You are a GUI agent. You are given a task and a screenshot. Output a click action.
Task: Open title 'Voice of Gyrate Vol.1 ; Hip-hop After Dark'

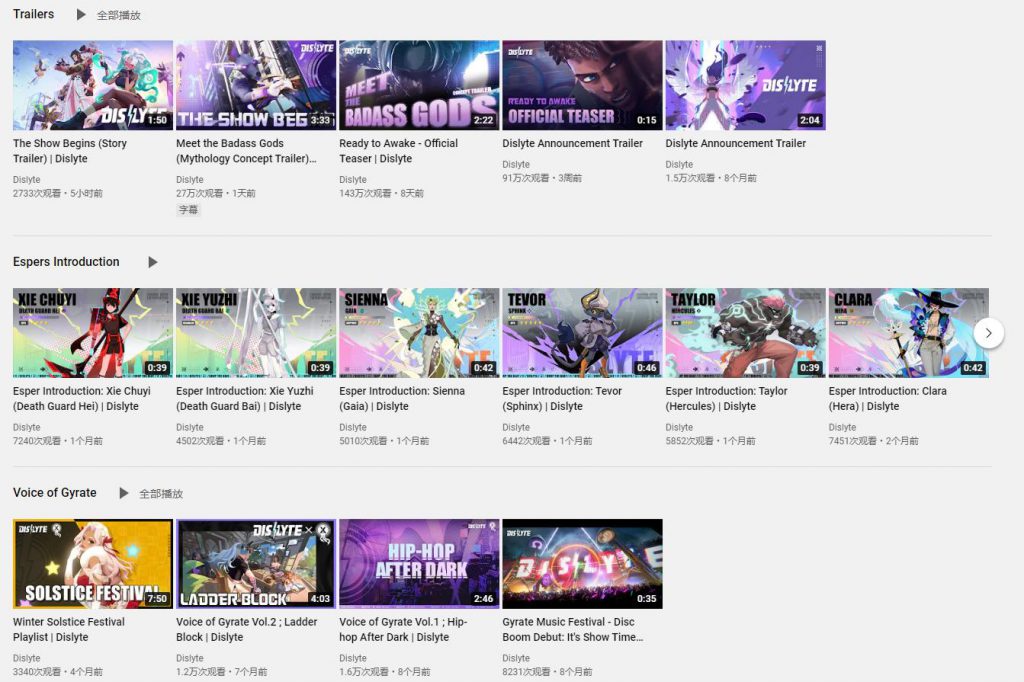404,629
